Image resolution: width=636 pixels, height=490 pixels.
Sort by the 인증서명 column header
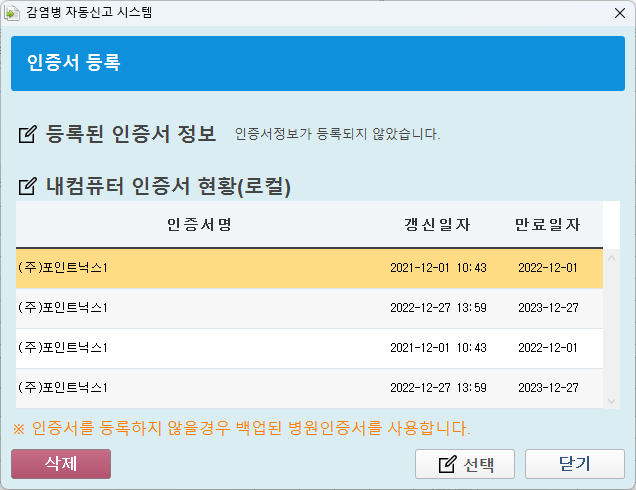(200, 224)
